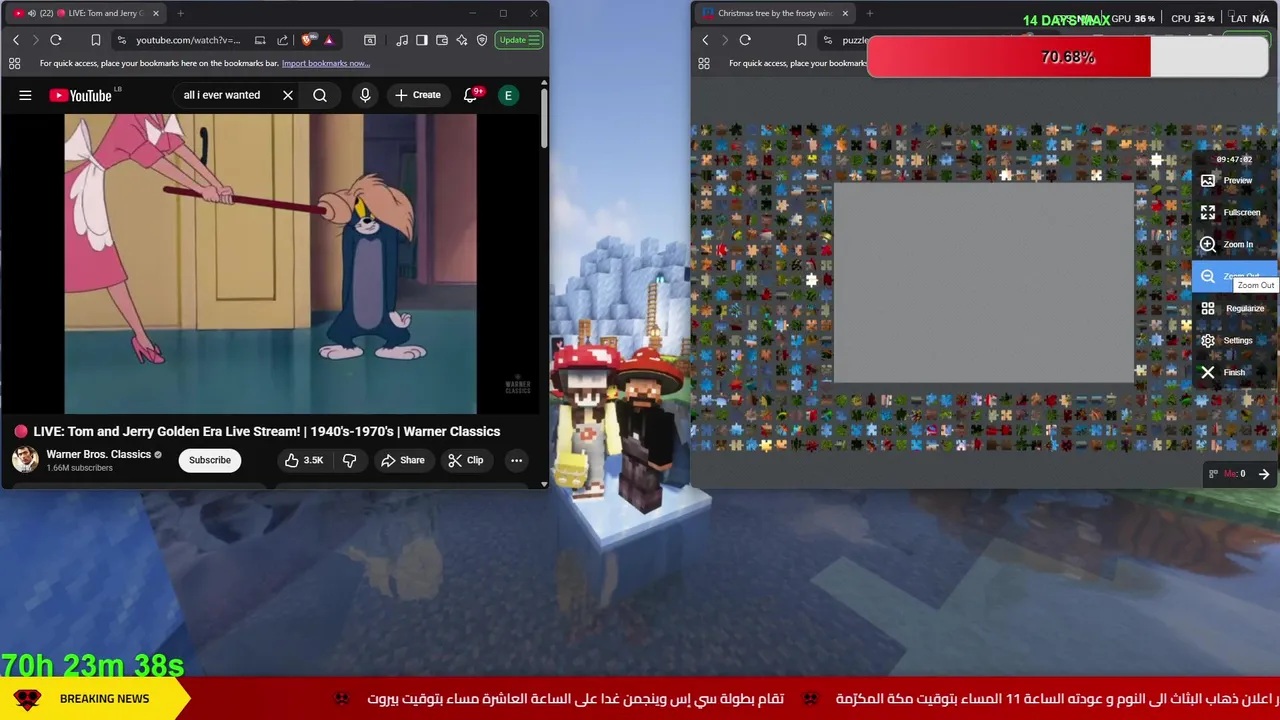Select the Christmas tree puzzle tab

pyautogui.click(x=775, y=13)
